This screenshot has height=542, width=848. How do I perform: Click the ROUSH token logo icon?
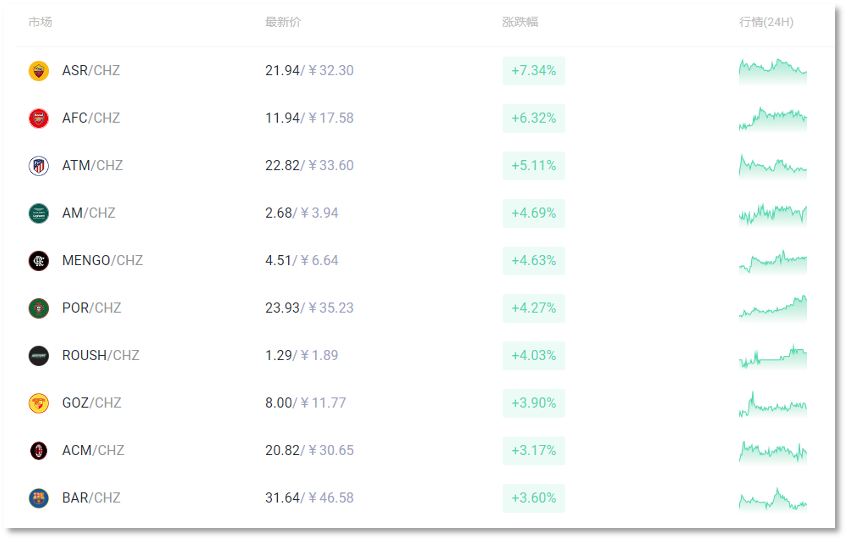[x=38, y=356]
